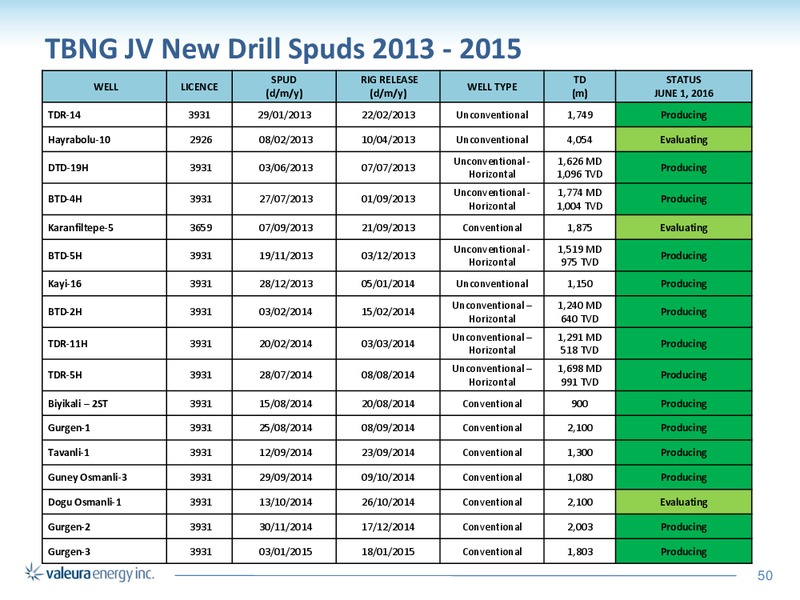Click the Conventional well type for Tavanli-1
The width and height of the screenshot is (800, 600).
click(x=492, y=453)
